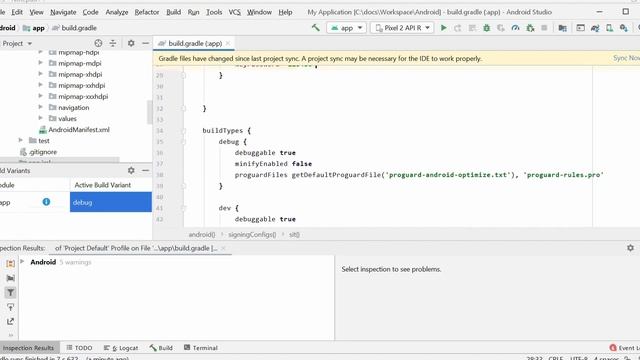Click the app breadcrumb in navigation bar
The width and height of the screenshot is (640, 360).
pyautogui.click(x=34, y=28)
